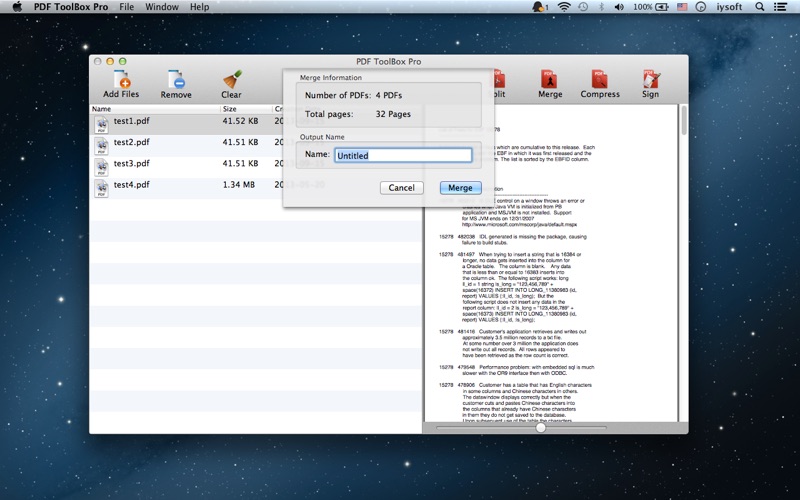This screenshot has height=500, width=800.
Task: Click the partially hidden Split toolbar icon
Action: 500,79
